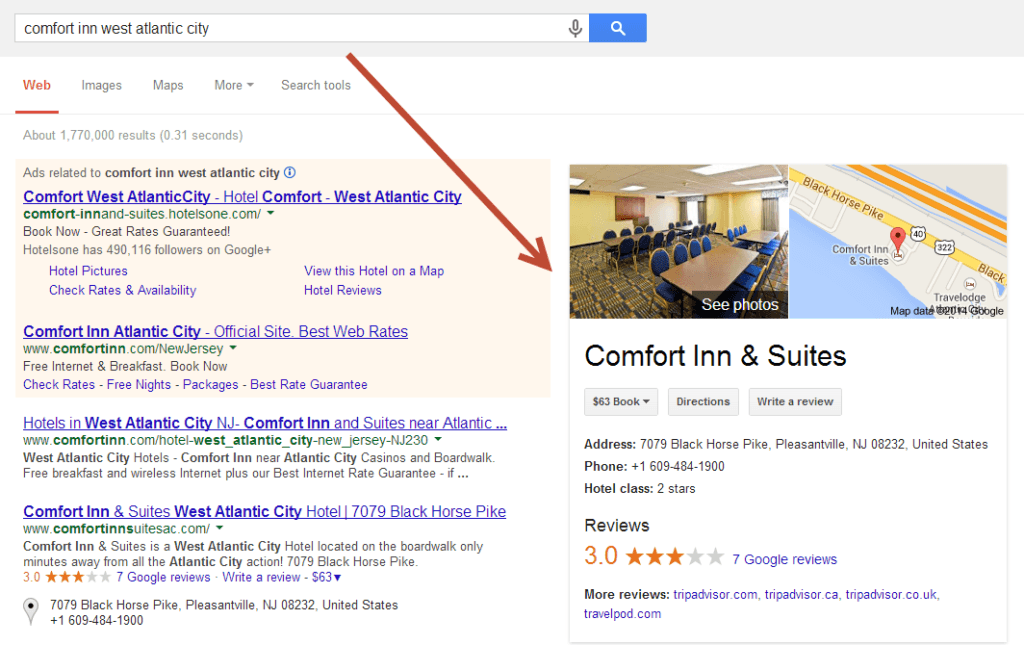Switch to the Maps tab

tap(167, 85)
